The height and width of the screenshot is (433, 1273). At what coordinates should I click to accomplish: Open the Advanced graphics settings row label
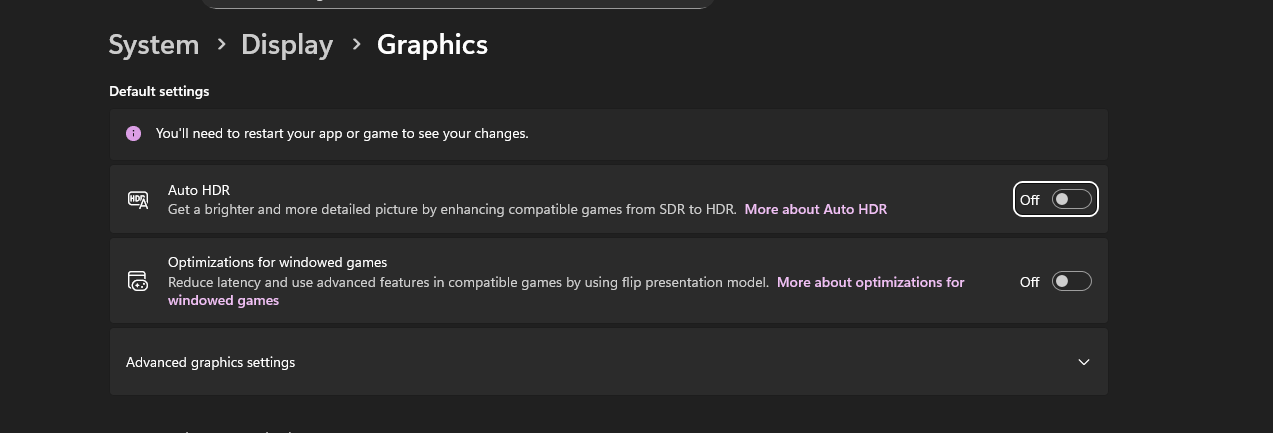210,362
